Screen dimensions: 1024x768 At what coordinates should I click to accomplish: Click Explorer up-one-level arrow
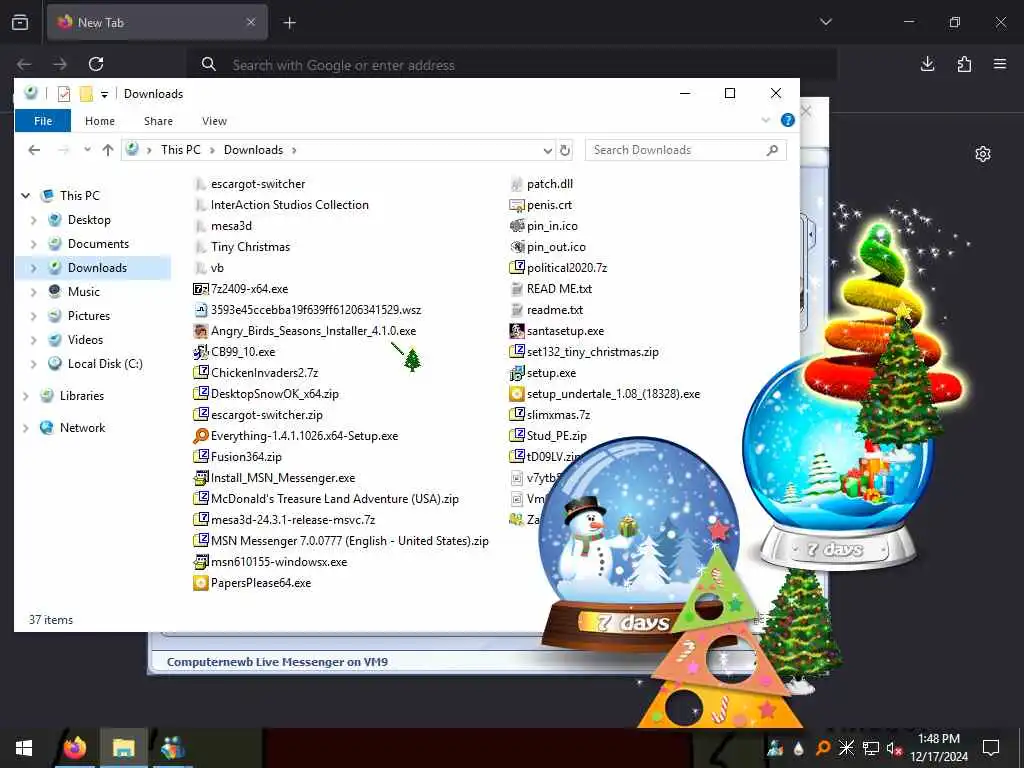pos(108,150)
